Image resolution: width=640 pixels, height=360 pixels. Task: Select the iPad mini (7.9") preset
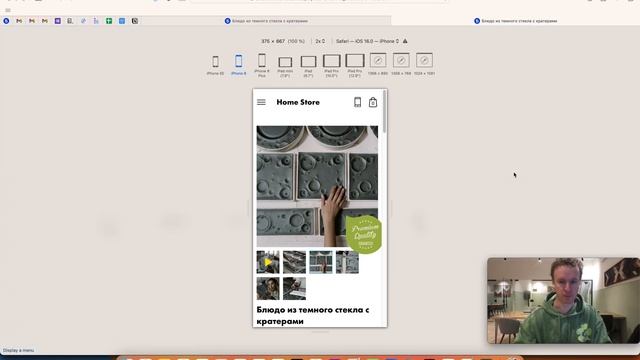click(x=285, y=66)
